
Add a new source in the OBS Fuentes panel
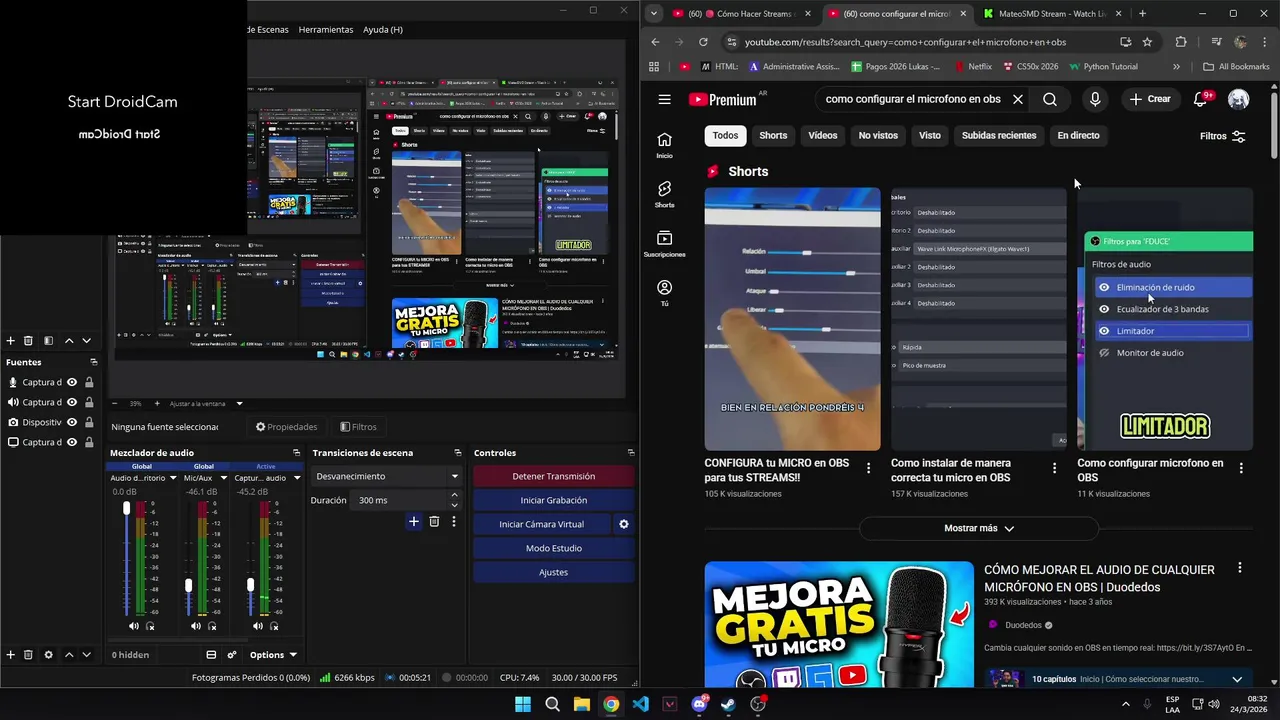(x=11, y=655)
